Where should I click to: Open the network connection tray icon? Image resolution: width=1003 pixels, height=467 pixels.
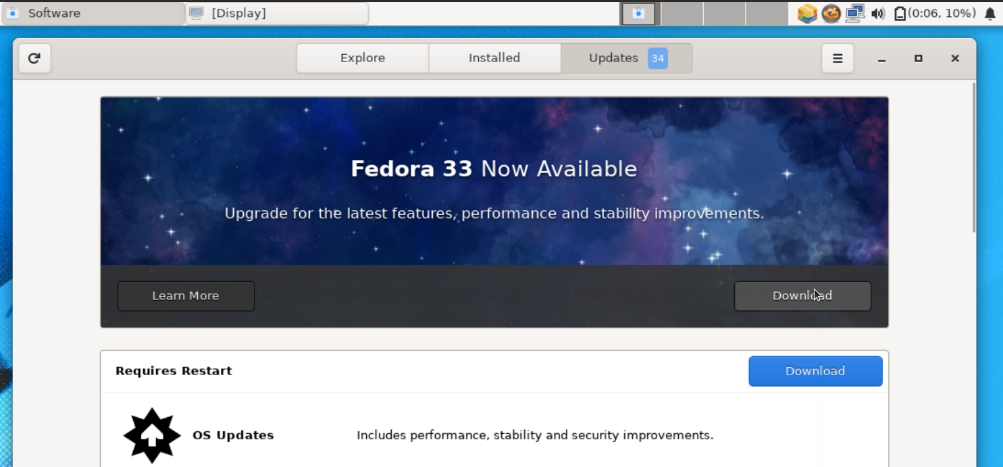click(855, 13)
